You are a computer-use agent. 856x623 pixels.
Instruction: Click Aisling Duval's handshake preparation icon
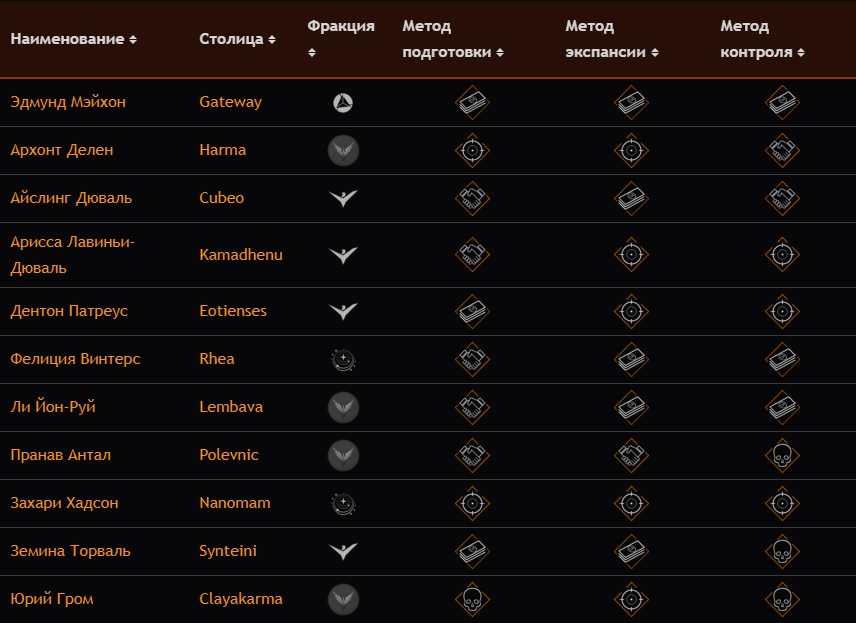472,198
